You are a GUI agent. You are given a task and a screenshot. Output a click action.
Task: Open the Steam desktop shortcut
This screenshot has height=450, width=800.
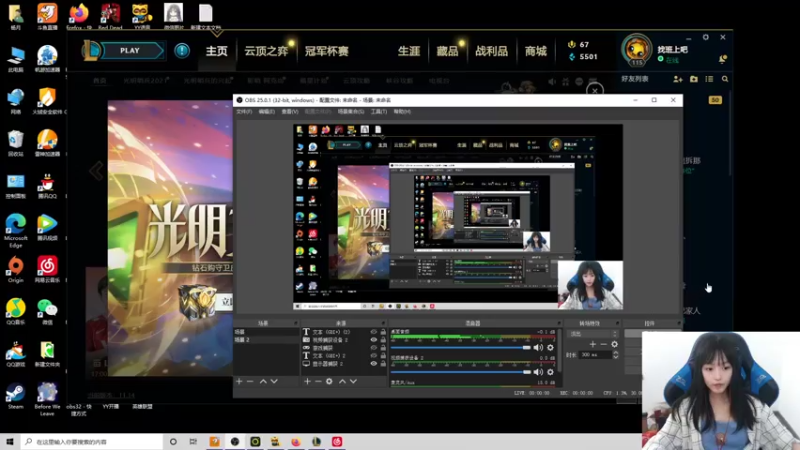(15, 396)
